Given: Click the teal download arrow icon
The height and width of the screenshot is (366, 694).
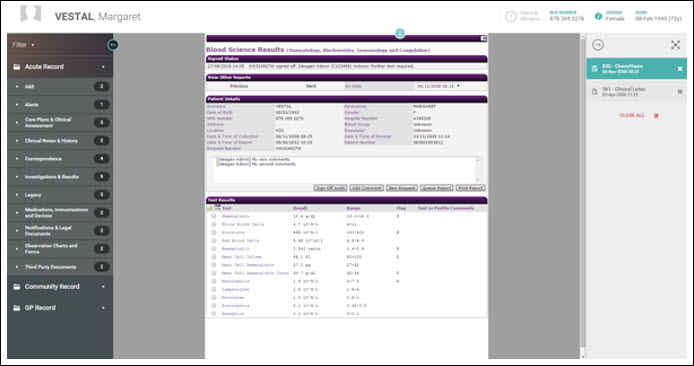Looking at the screenshot, I should (400, 34).
